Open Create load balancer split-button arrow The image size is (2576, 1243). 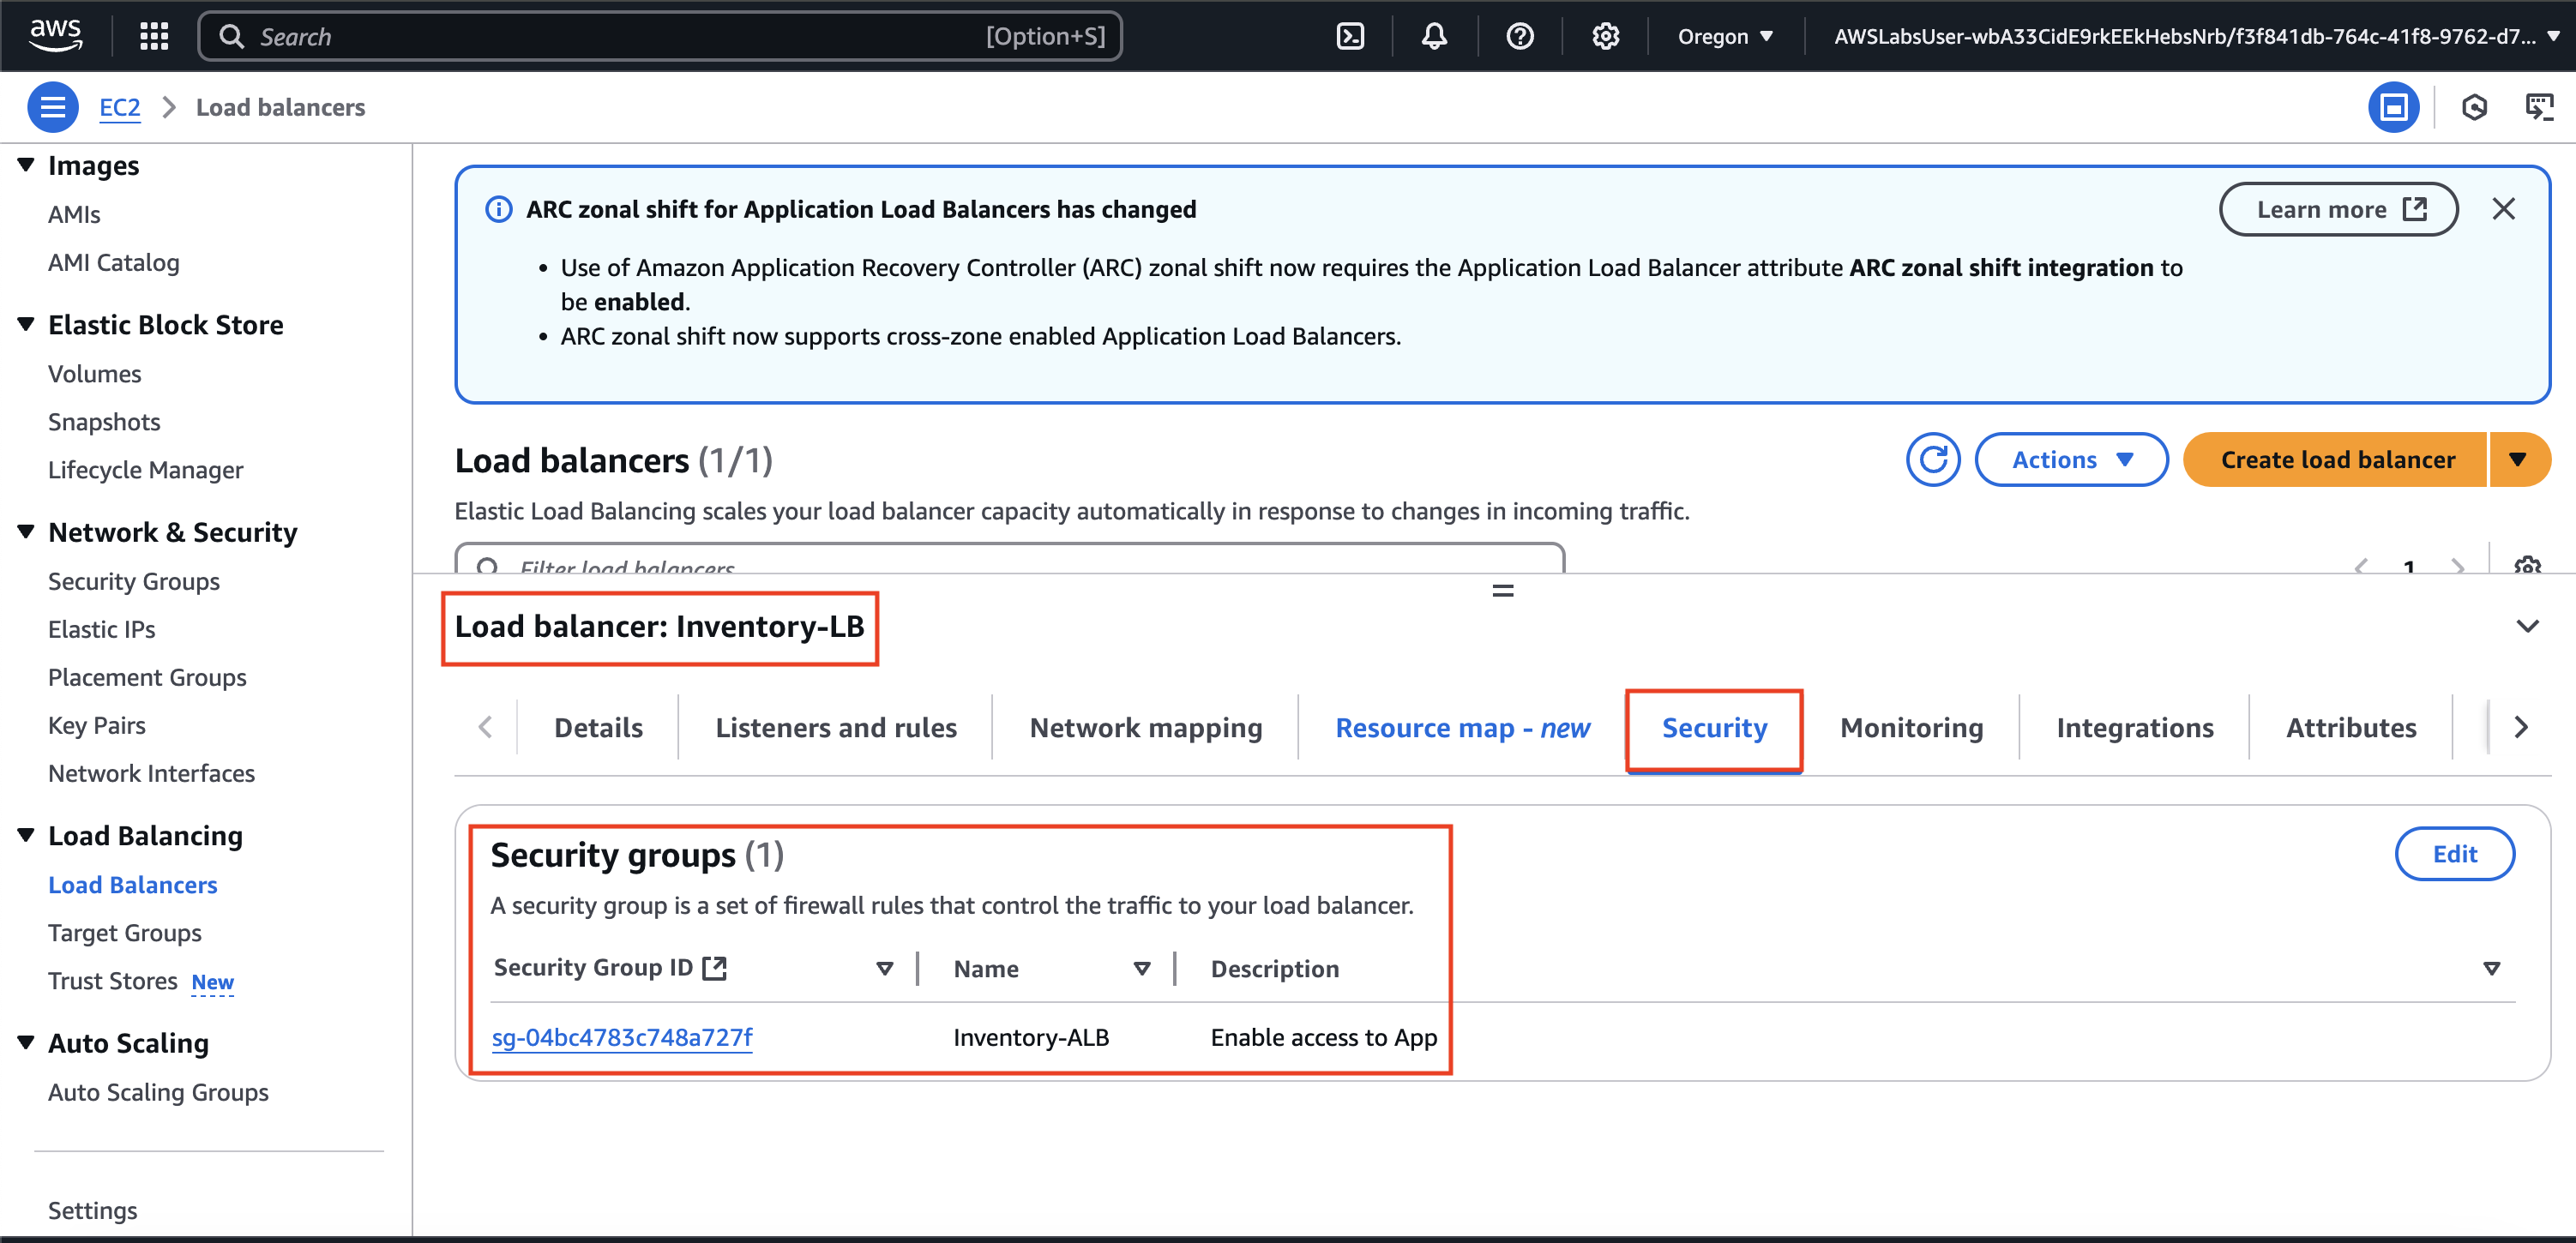[2519, 460]
